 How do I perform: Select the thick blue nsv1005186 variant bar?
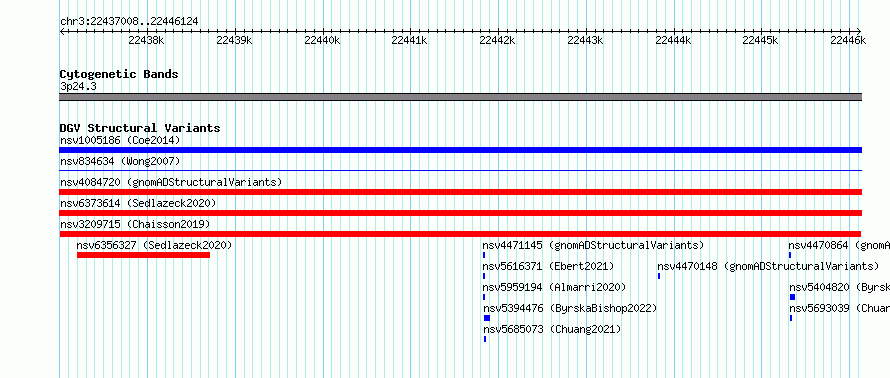pyautogui.click(x=460, y=150)
